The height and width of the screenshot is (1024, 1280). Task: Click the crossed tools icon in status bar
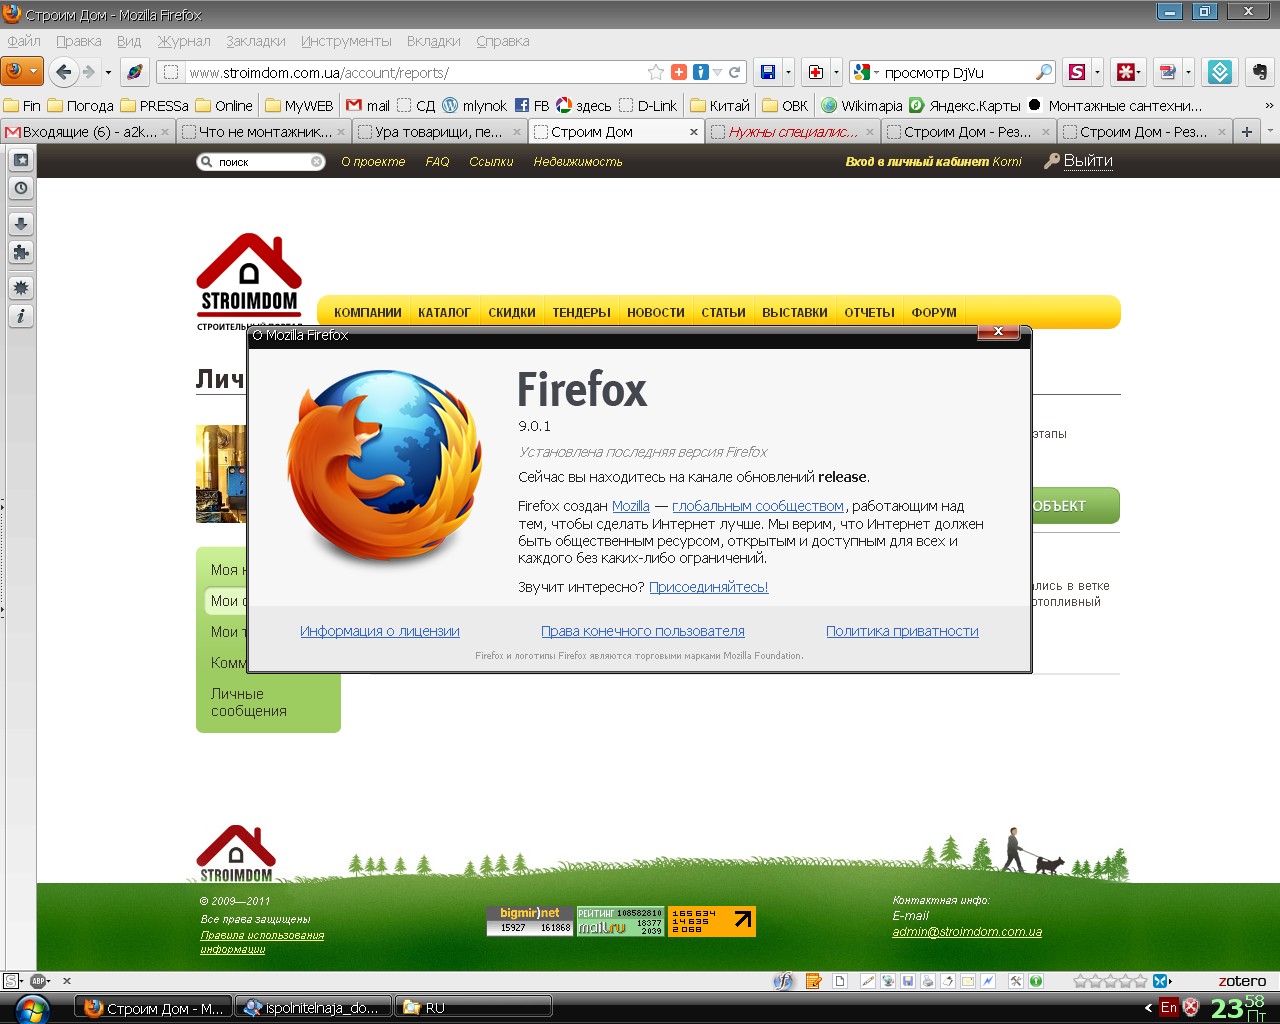(1015, 981)
